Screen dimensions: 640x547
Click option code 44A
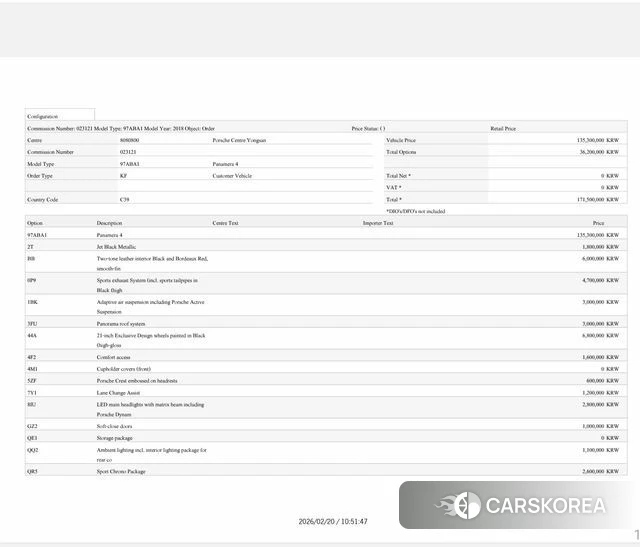(32, 336)
